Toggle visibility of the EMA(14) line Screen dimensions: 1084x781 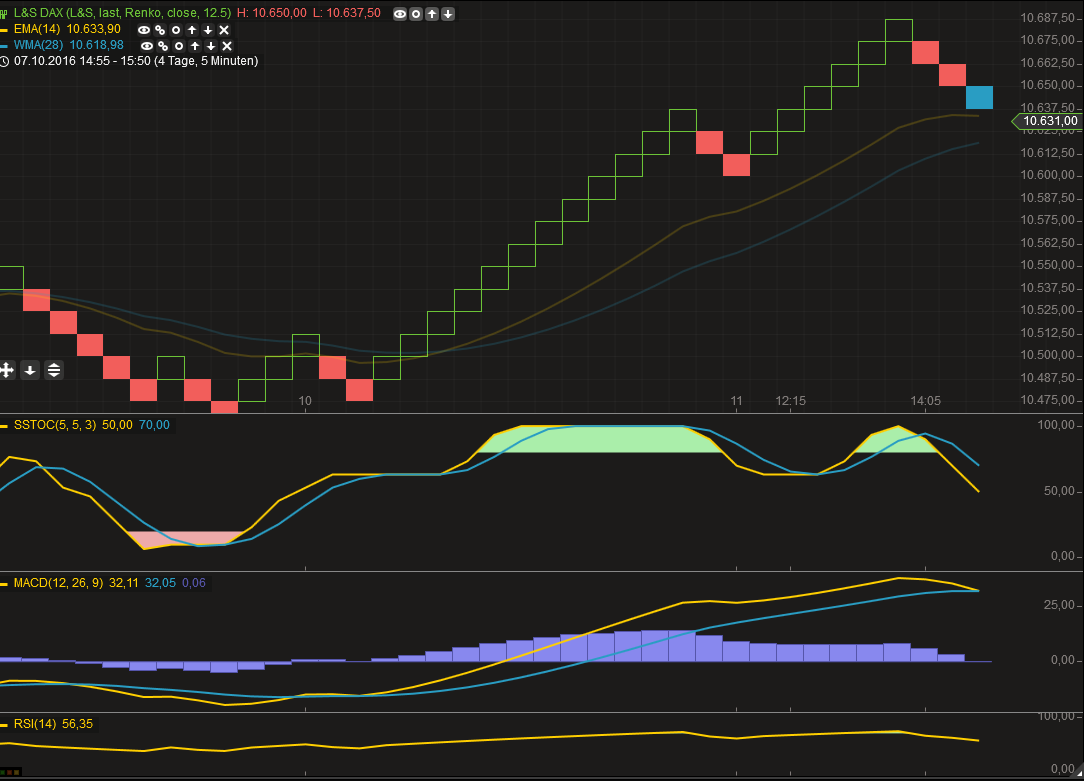click(x=143, y=30)
